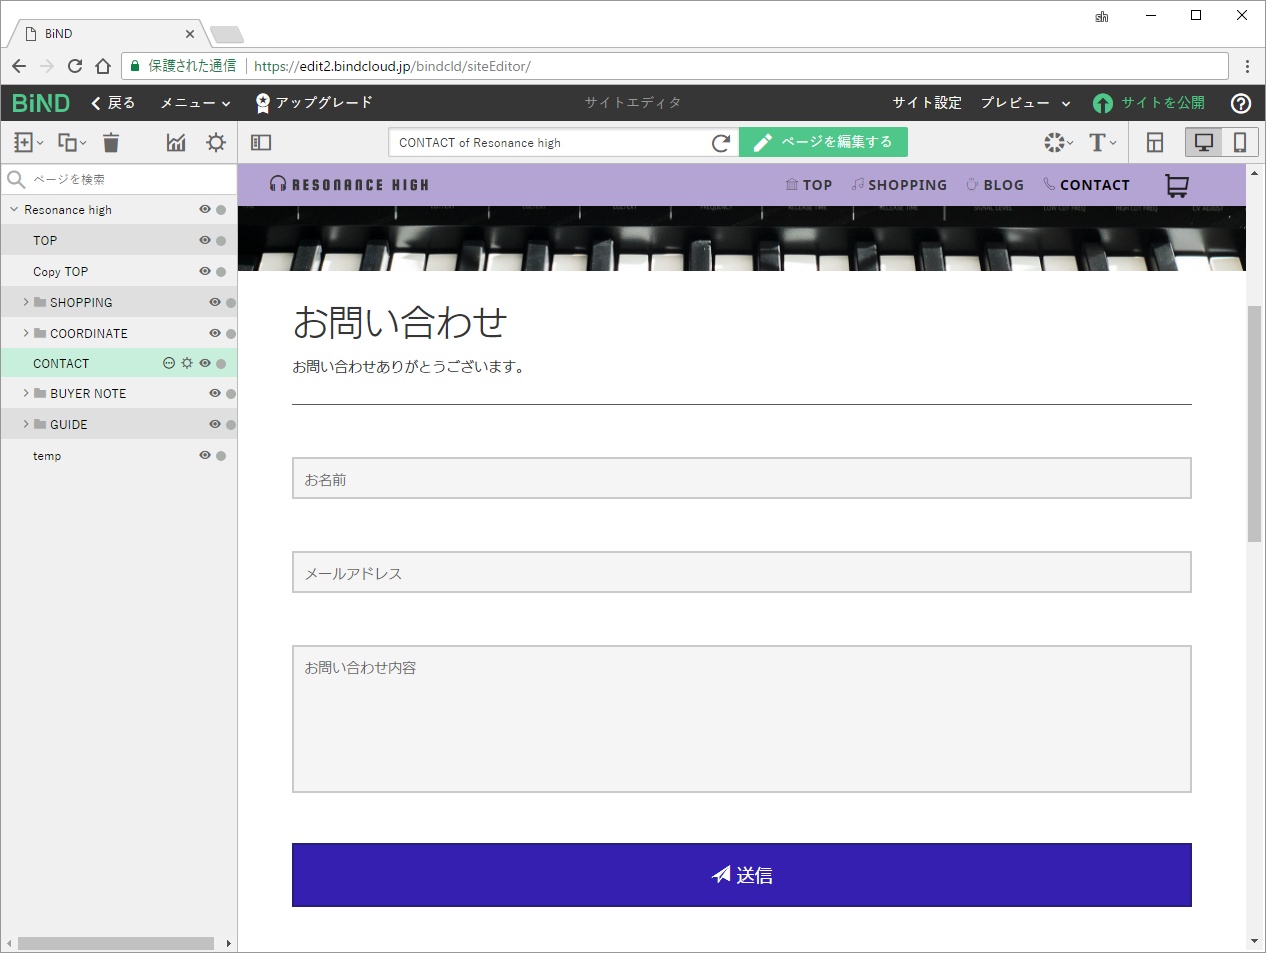
Task: Hide the temp page with its eye icon
Action: pos(204,455)
